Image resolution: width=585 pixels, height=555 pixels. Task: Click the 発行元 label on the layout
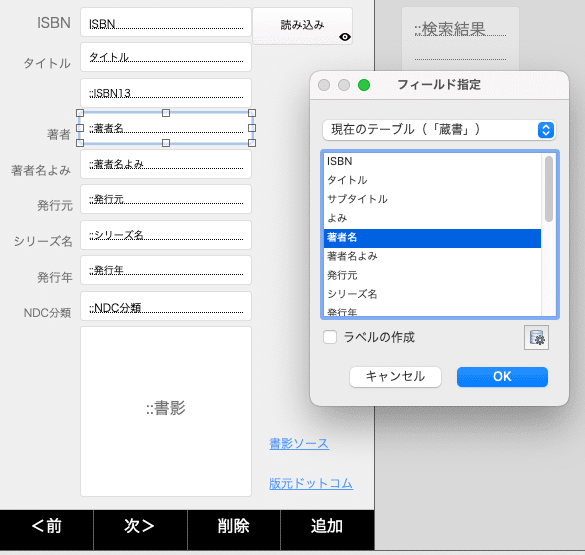55,206
